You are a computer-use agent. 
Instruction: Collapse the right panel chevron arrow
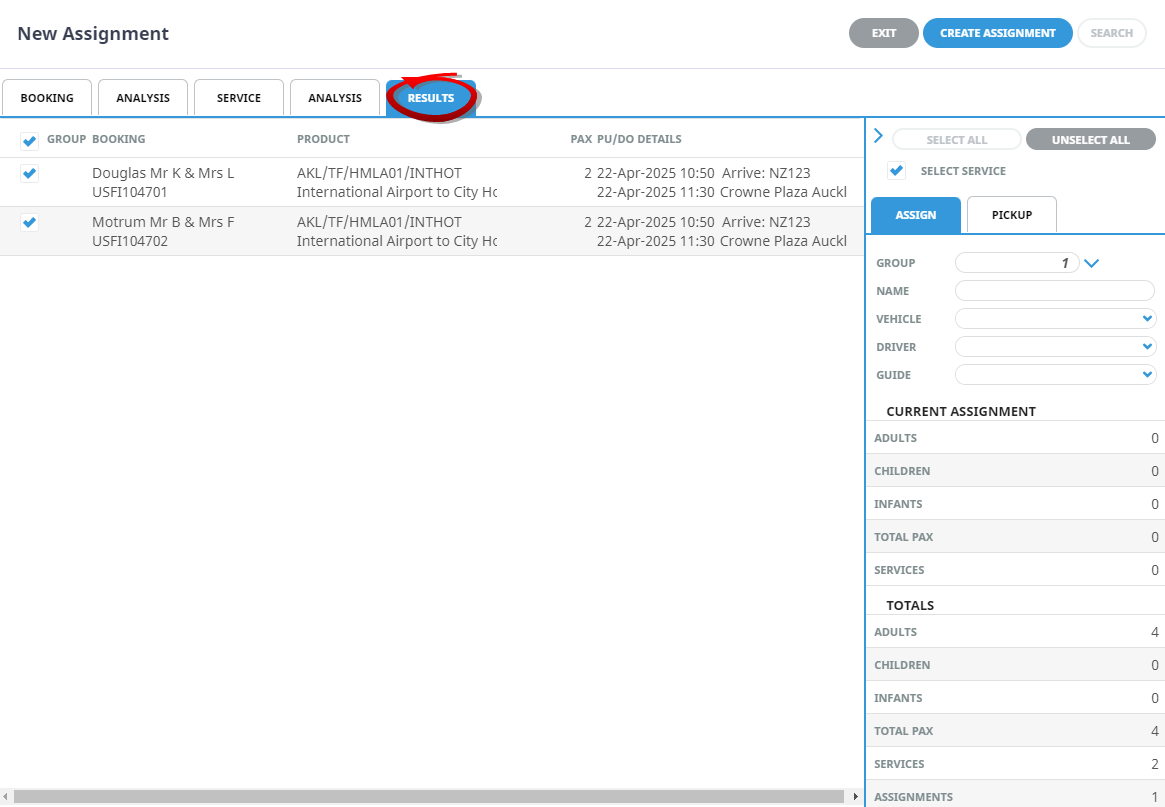tap(878, 136)
